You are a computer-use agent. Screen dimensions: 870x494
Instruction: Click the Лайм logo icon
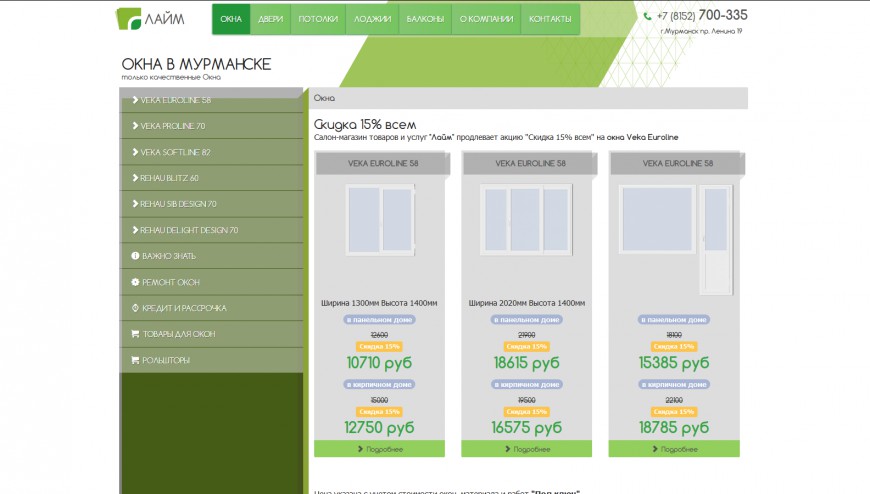(128, 18)
